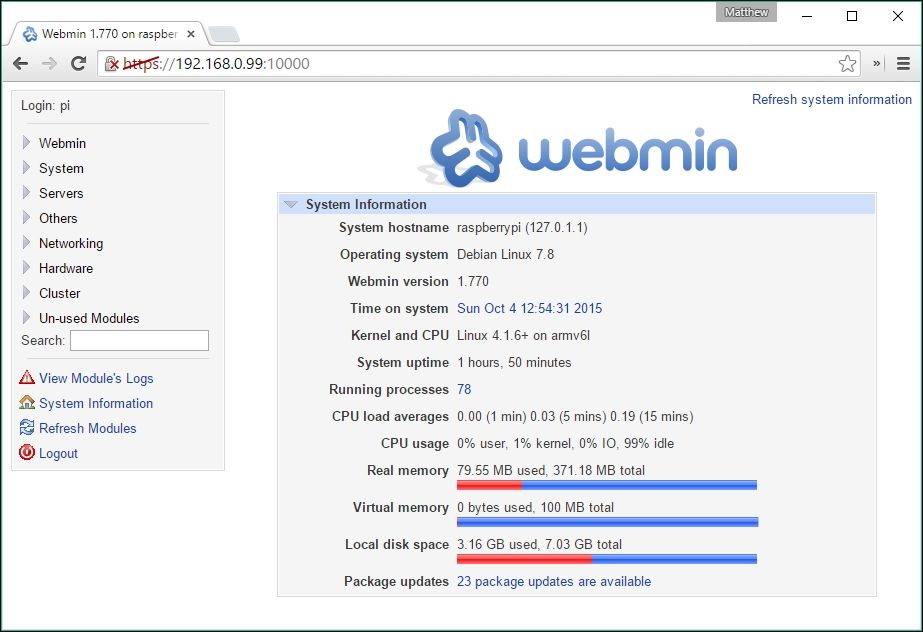Bookmark the page with the star icon
Image resolution: width=923 pixels, height=632 pixels.
(847, 64)
